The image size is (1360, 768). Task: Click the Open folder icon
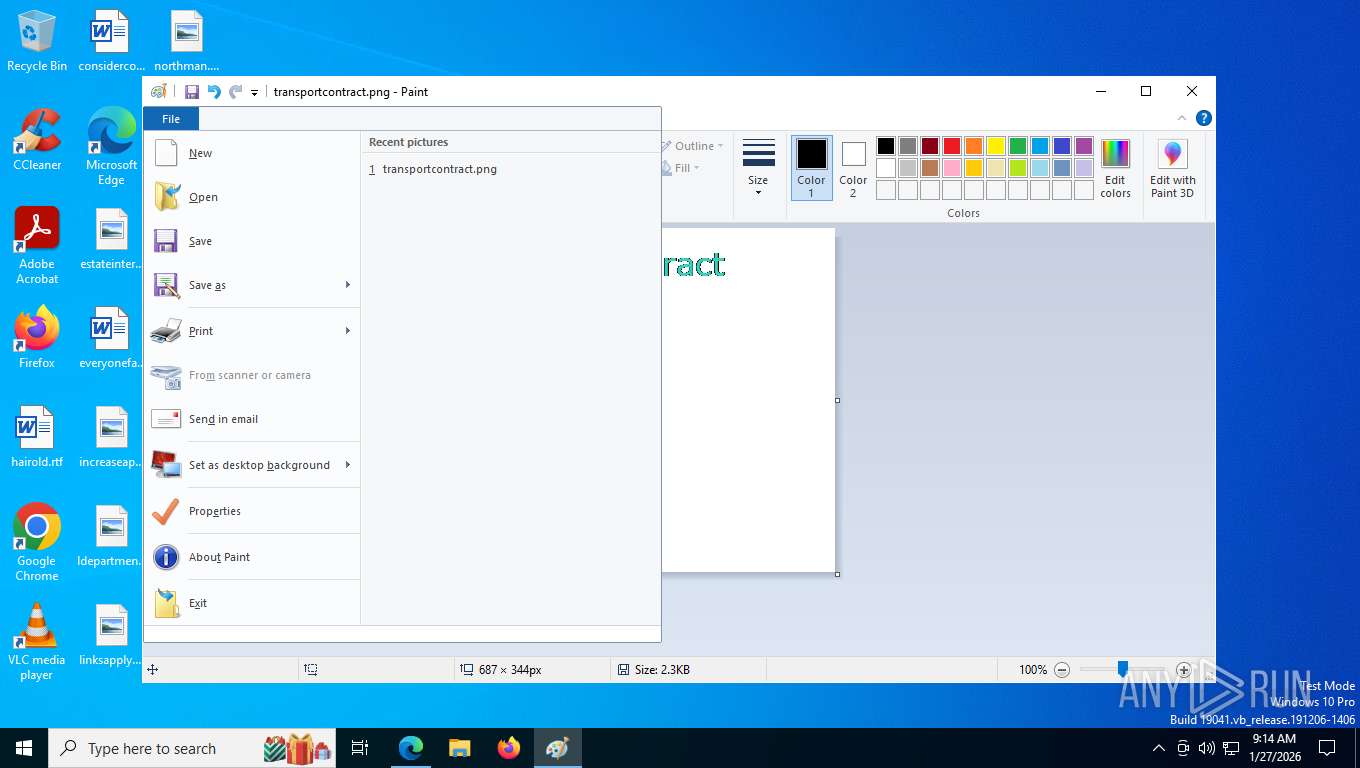point(166,197)
